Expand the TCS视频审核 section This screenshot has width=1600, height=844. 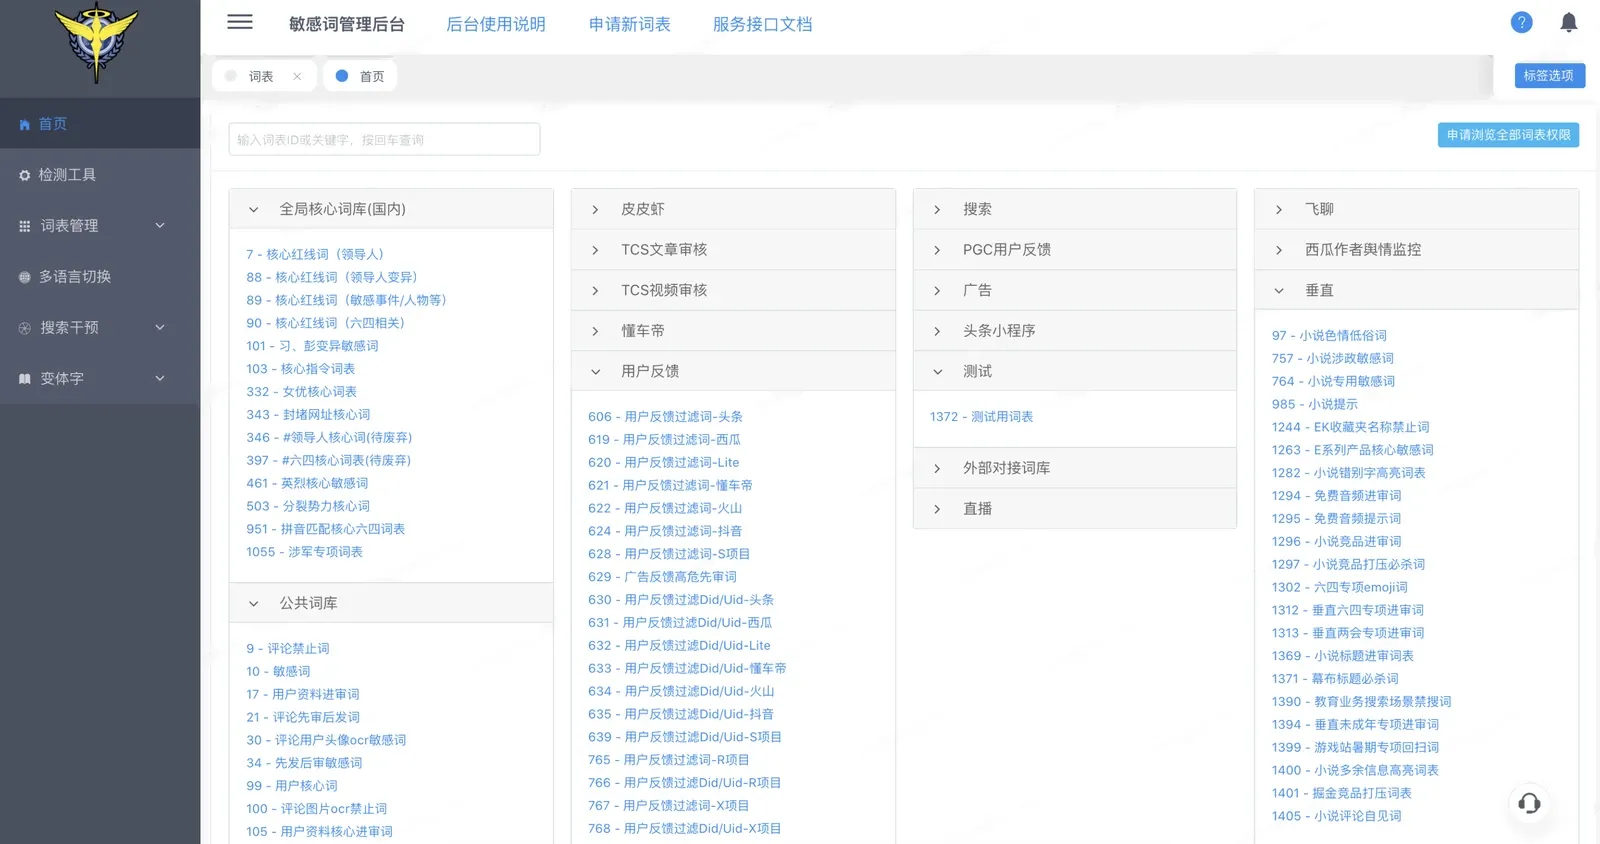pyautogui.click(x=733, y=290)
